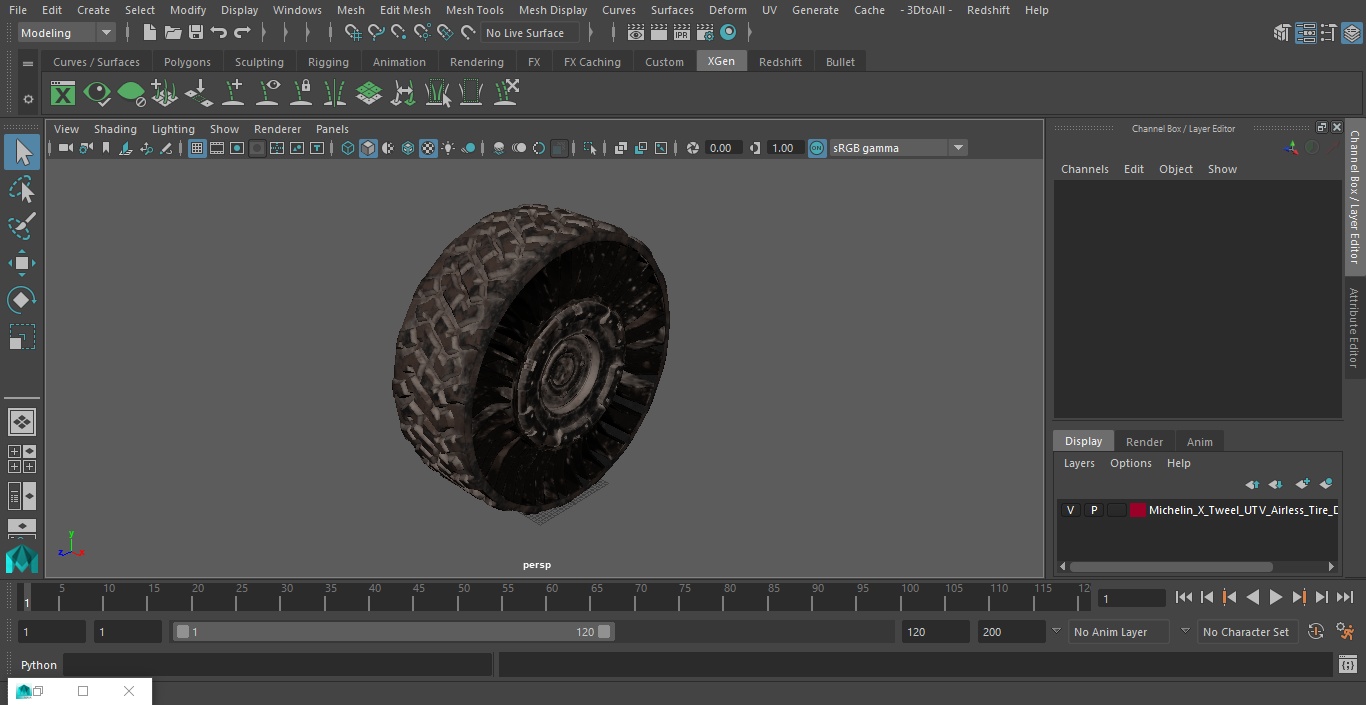
Task: Open the Python script language toggle
Action: tap(39, 665)
